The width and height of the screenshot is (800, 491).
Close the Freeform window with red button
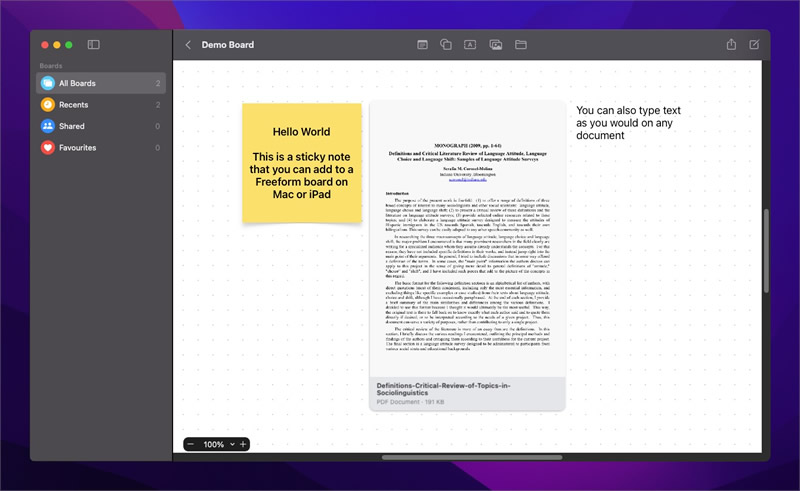click(45, 45)
